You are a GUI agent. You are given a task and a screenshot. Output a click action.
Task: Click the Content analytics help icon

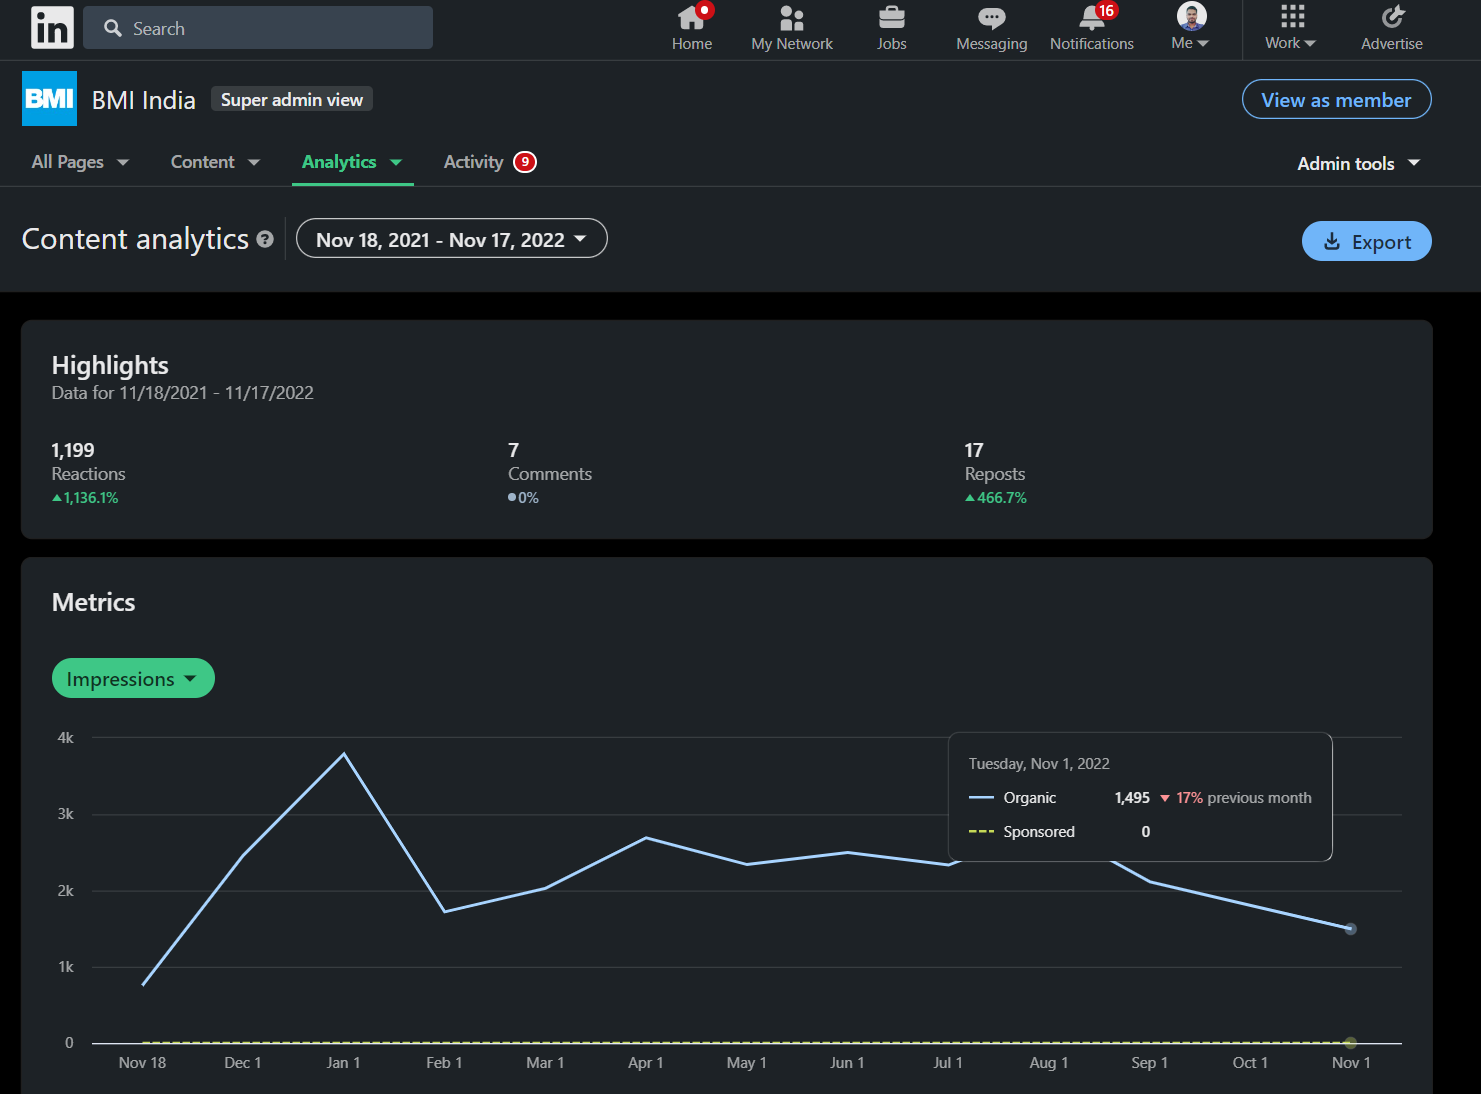[265, 239]
